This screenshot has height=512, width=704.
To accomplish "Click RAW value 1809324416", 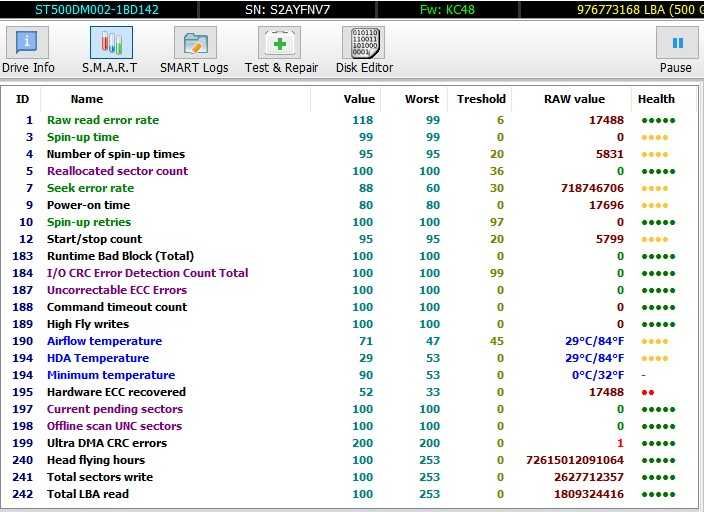I will pyautogui.click(x=589, y=494).
